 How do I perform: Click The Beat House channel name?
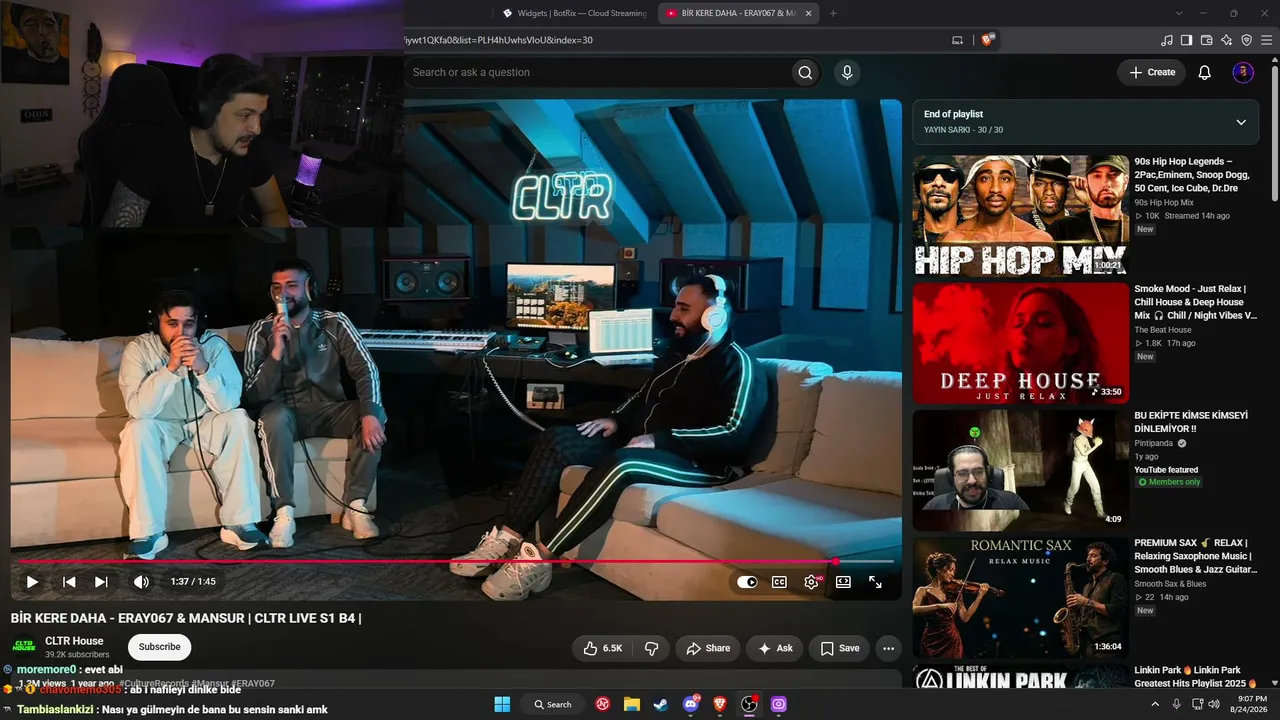coord(1163,330)
